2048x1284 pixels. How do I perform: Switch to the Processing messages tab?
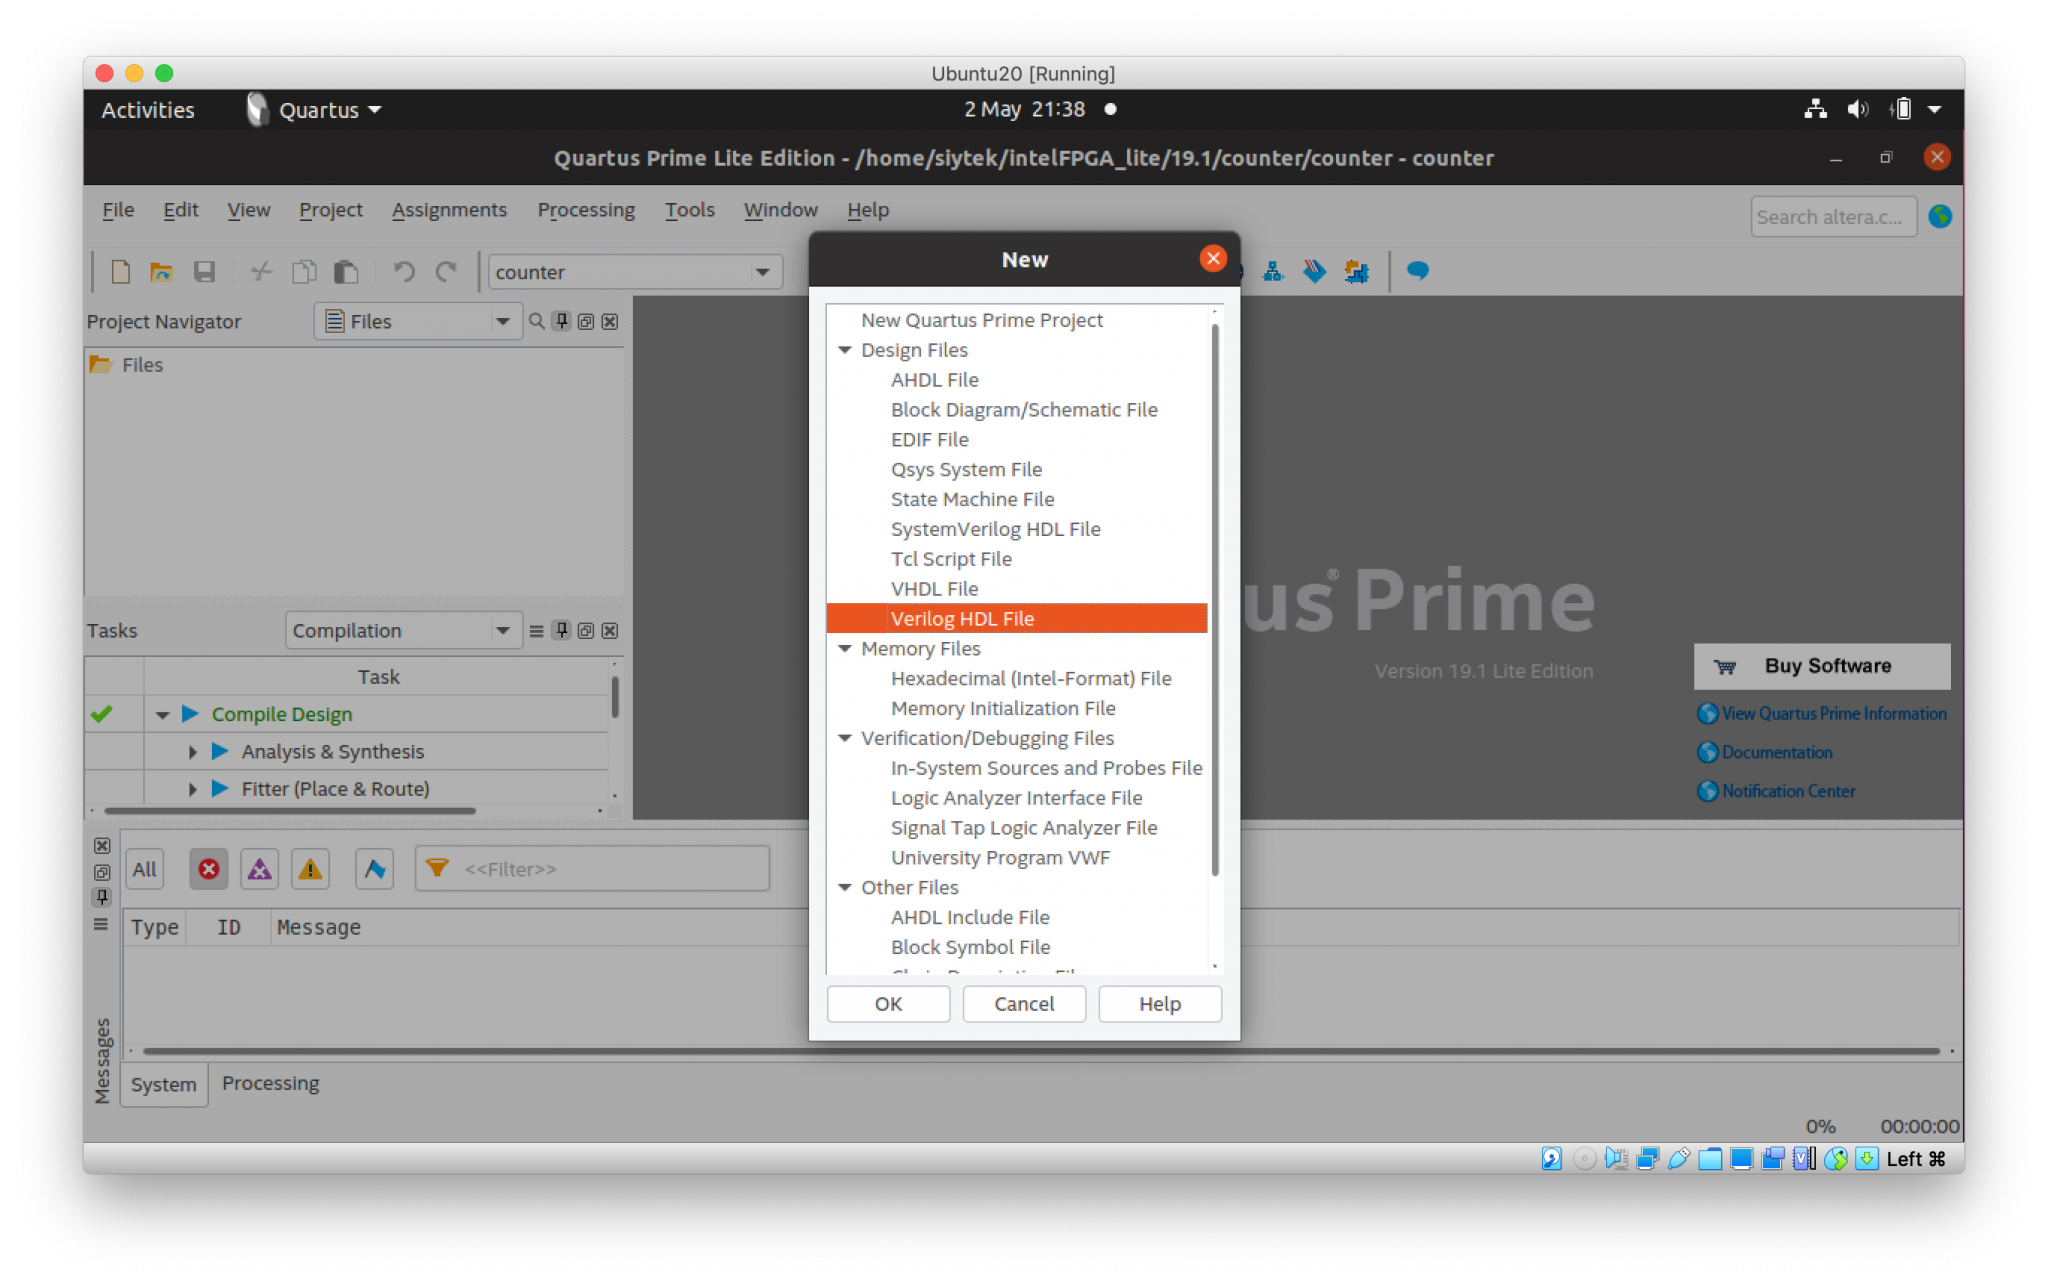point(270,1083)
